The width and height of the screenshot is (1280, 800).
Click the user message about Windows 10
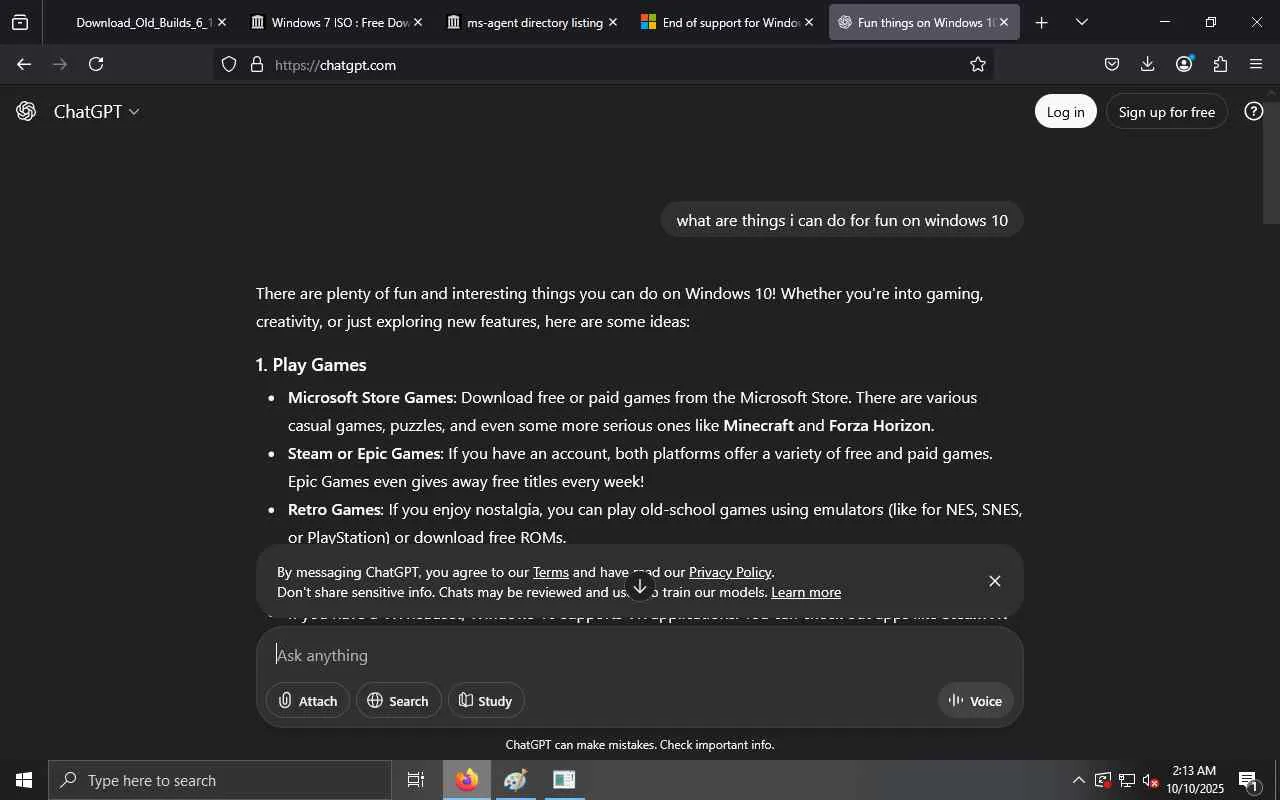(x=842, y=220)
